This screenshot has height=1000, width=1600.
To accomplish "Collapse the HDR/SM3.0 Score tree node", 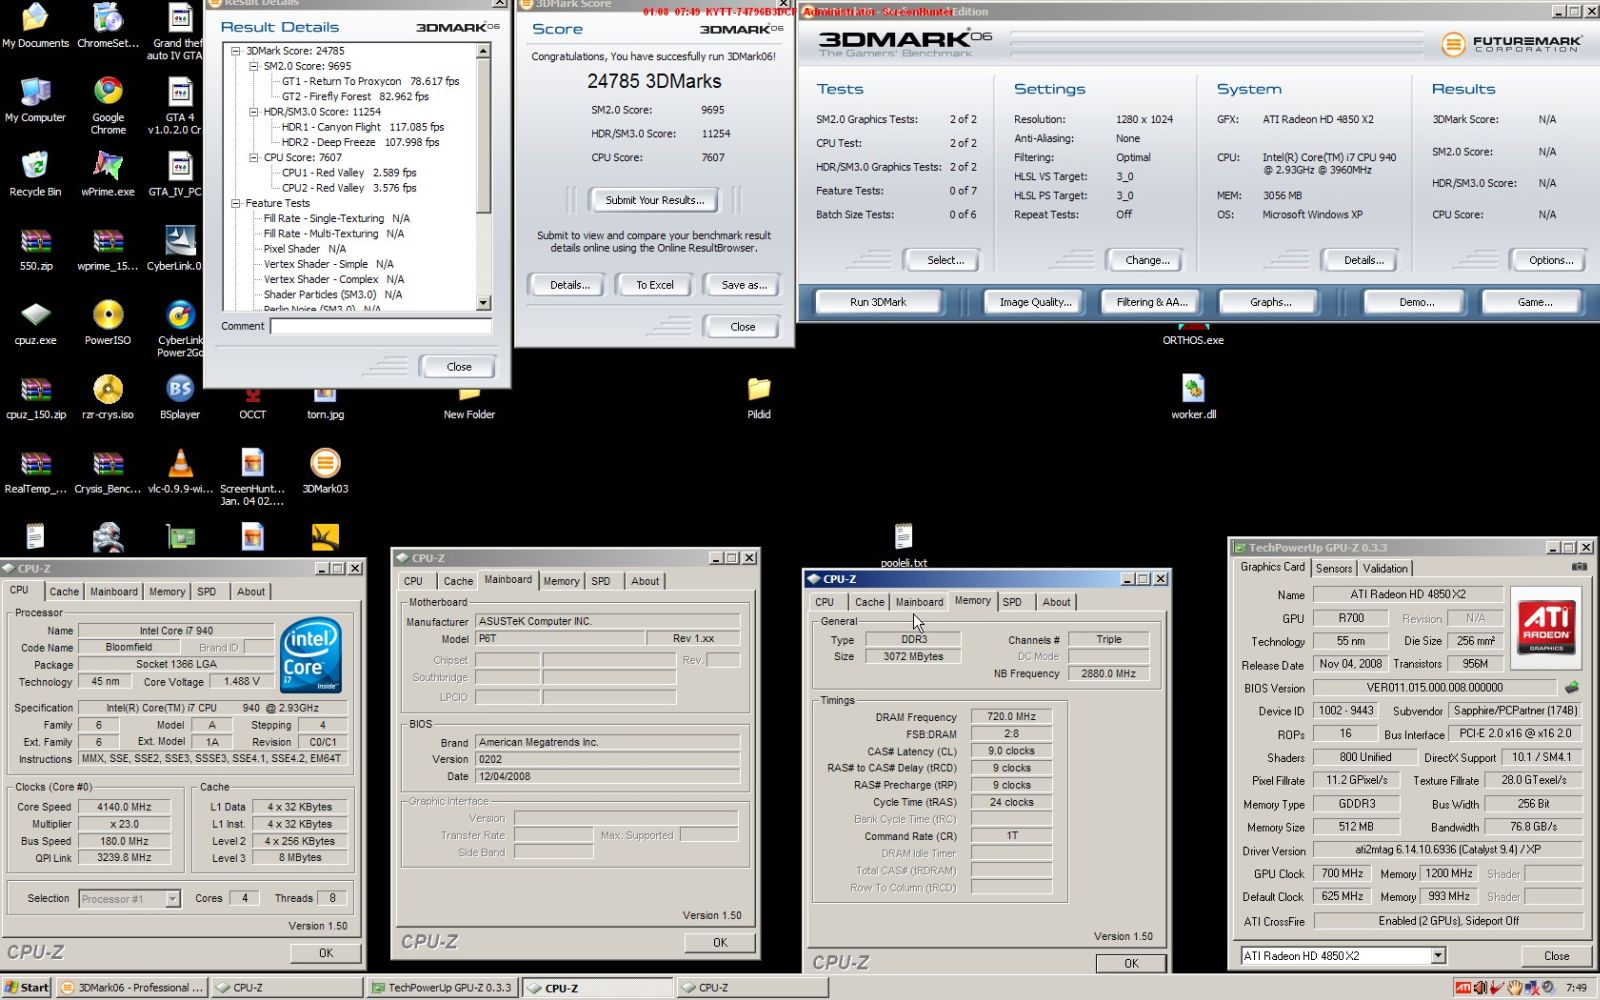I will click(254, 112).
